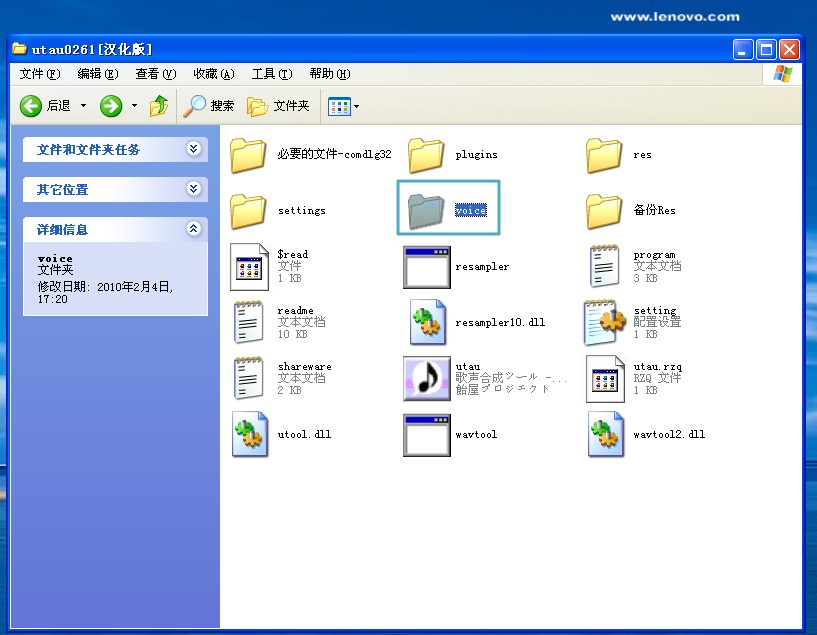Select the utool.dll file icon
The height and width of the screenshot is (635, 817).
point(250,434)
